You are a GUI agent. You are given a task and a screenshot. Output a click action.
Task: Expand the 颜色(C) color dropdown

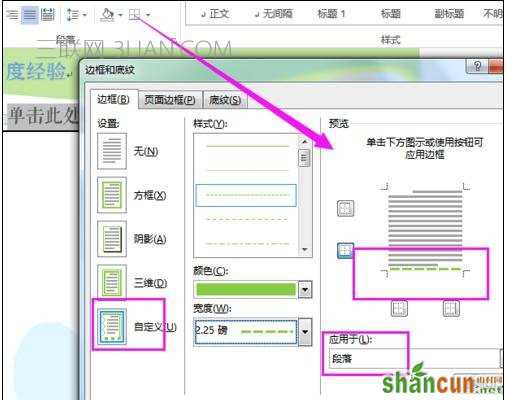[305, 289]
